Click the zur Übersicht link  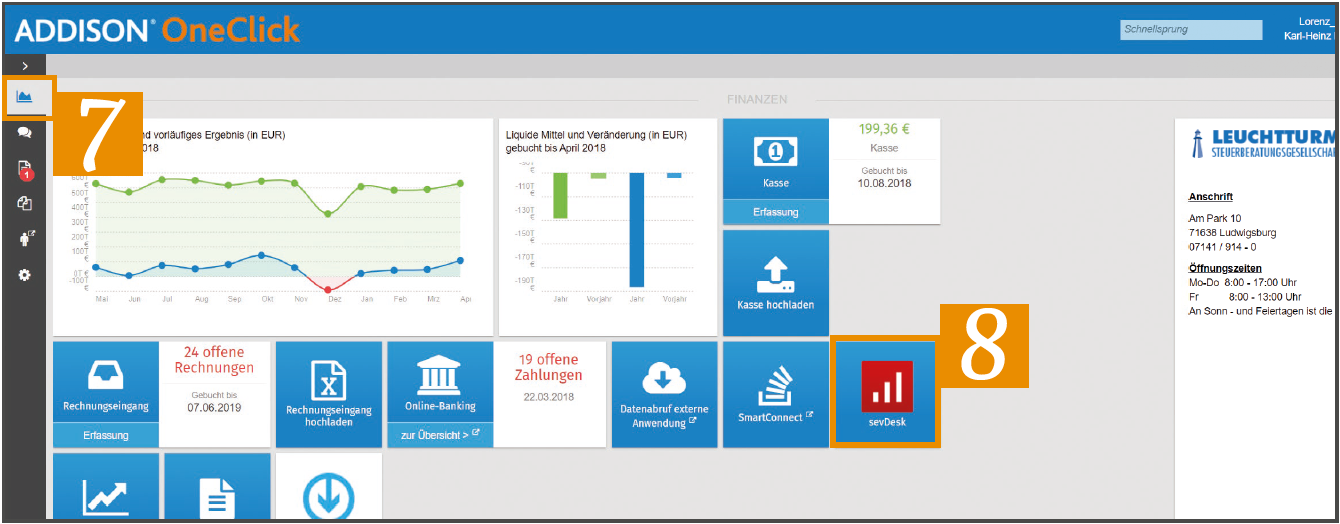coord(440,435)
